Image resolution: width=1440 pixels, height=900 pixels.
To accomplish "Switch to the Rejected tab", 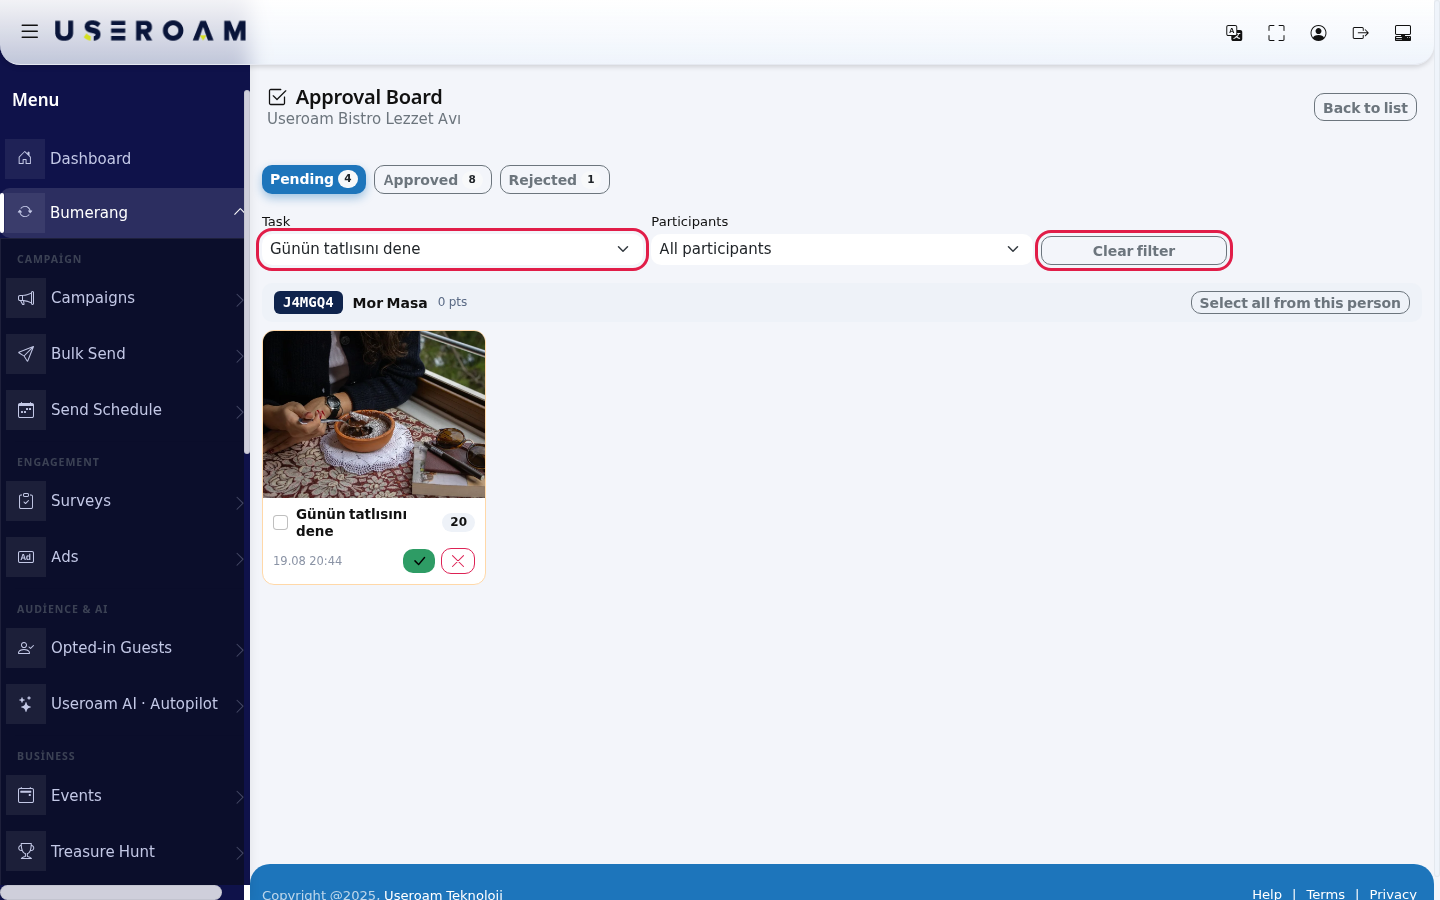I will coord(555,180).
